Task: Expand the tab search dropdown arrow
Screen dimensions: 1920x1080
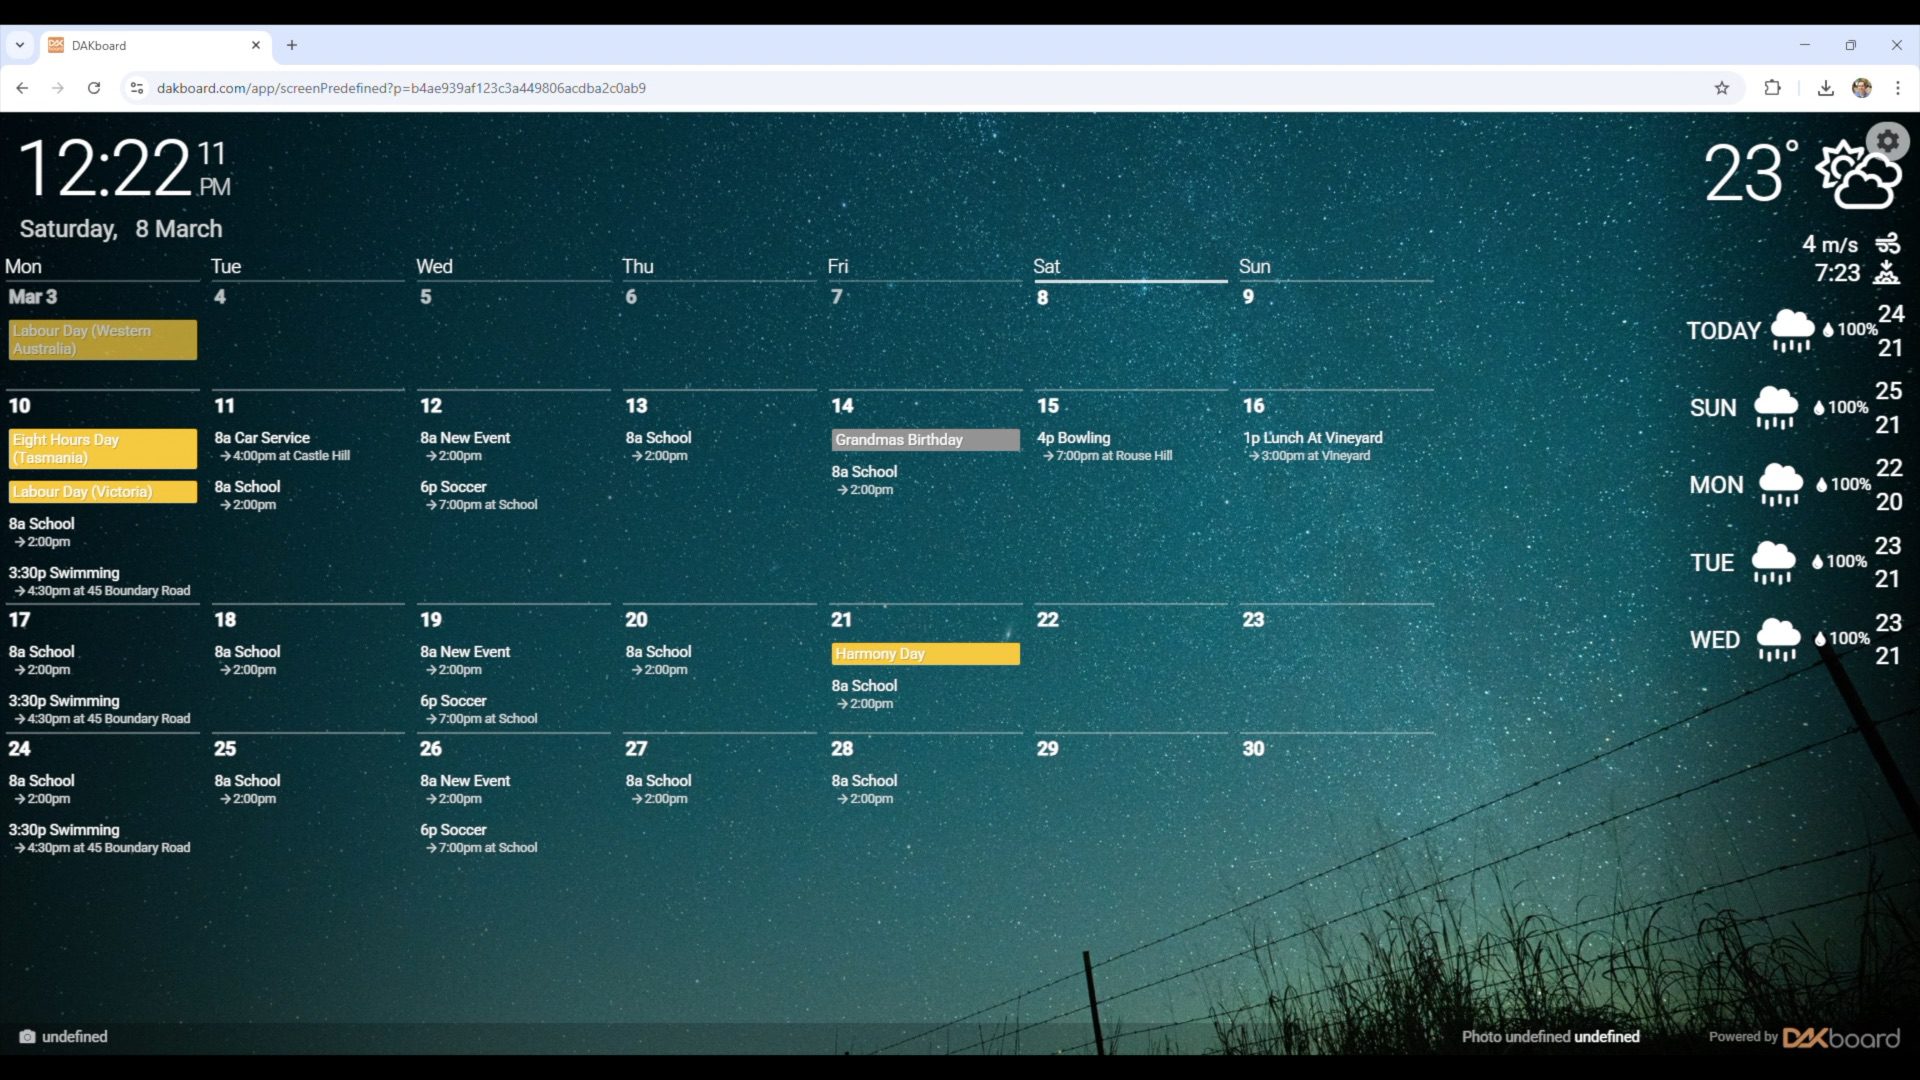Action: coord(19,45)
